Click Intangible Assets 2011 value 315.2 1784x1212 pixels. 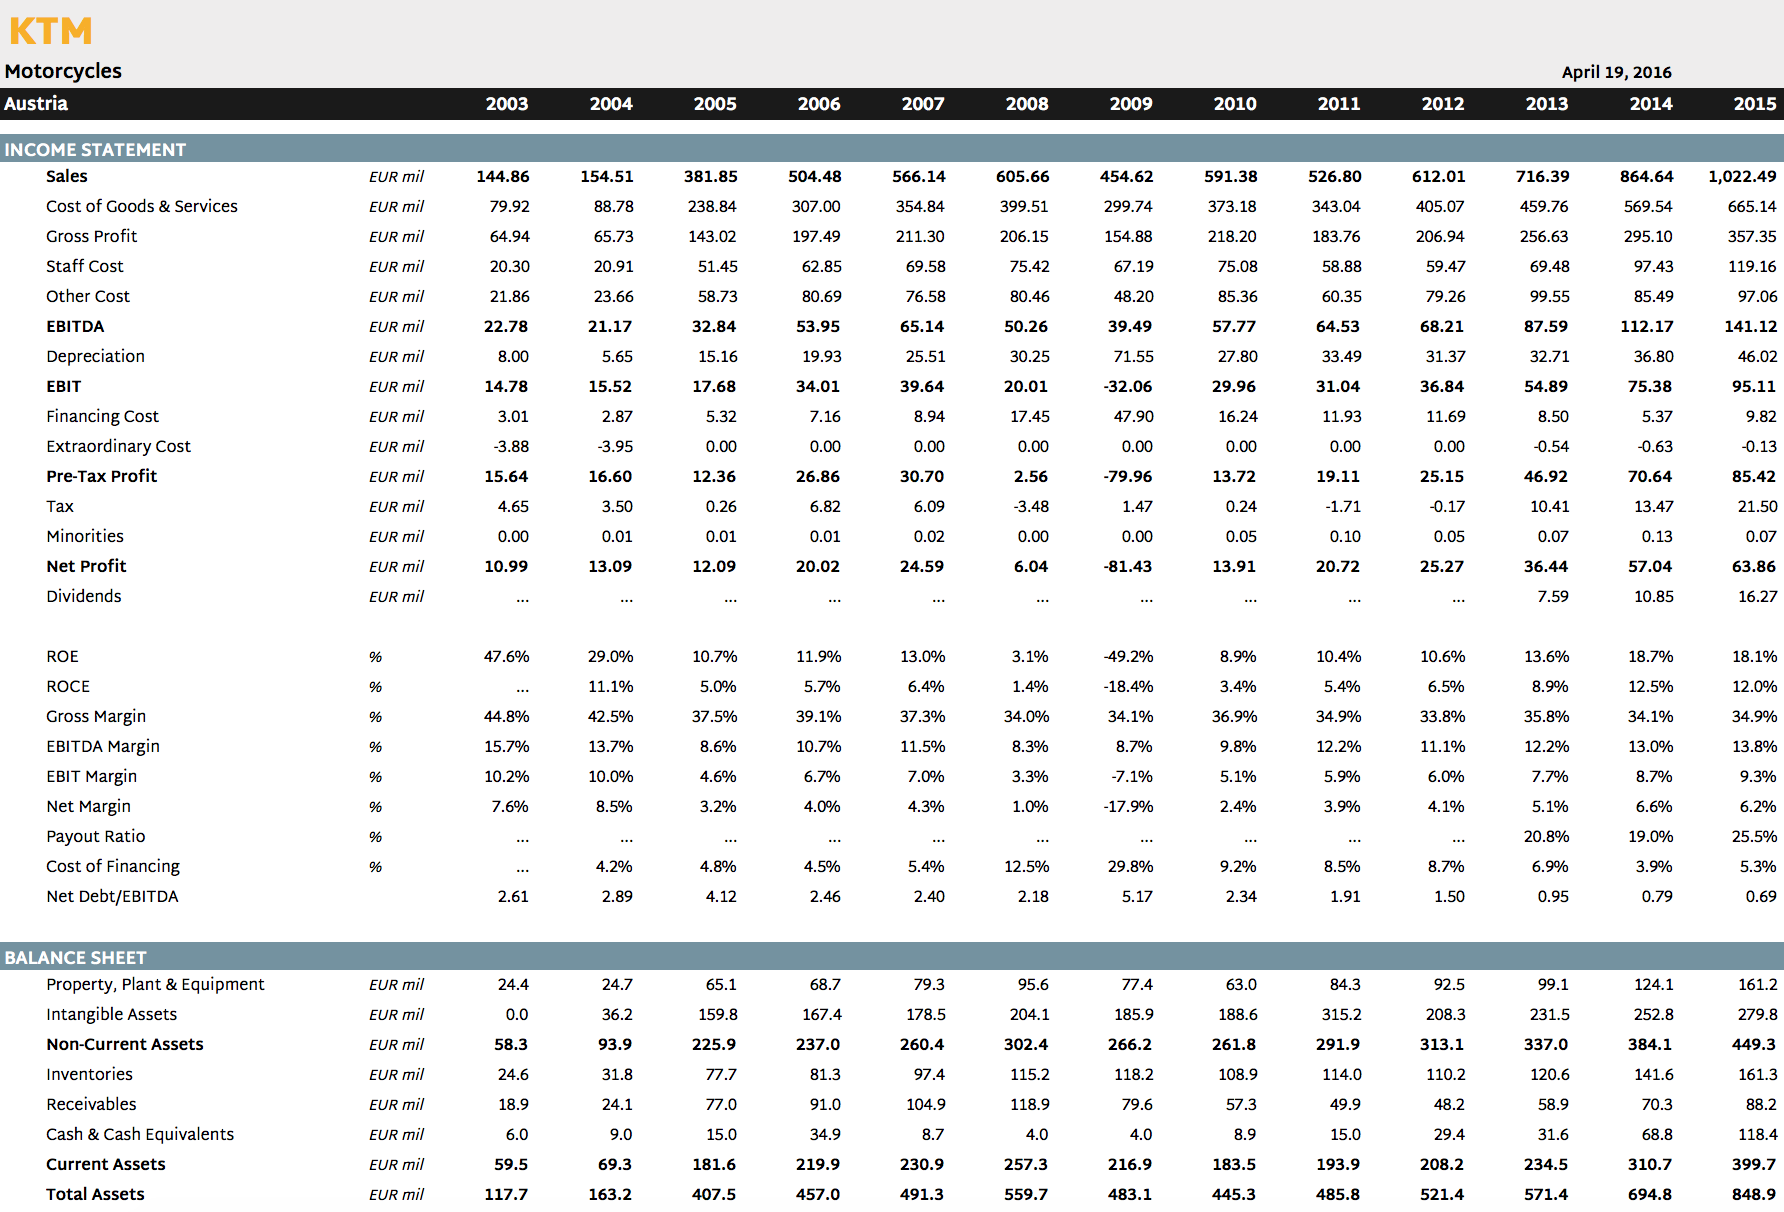(x=1341, y=1014)
